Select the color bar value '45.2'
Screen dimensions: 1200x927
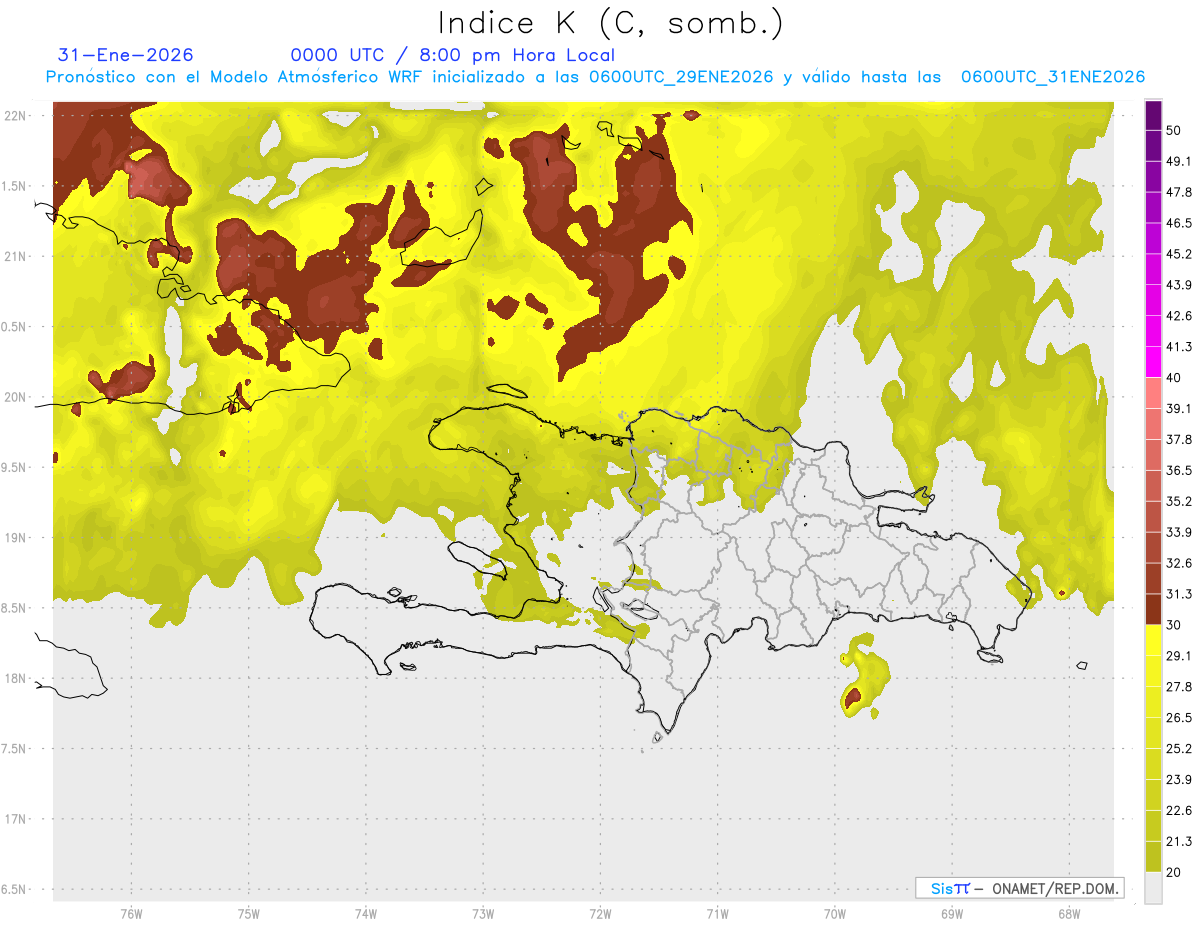pyautogui.click(x=1179, y=254)
